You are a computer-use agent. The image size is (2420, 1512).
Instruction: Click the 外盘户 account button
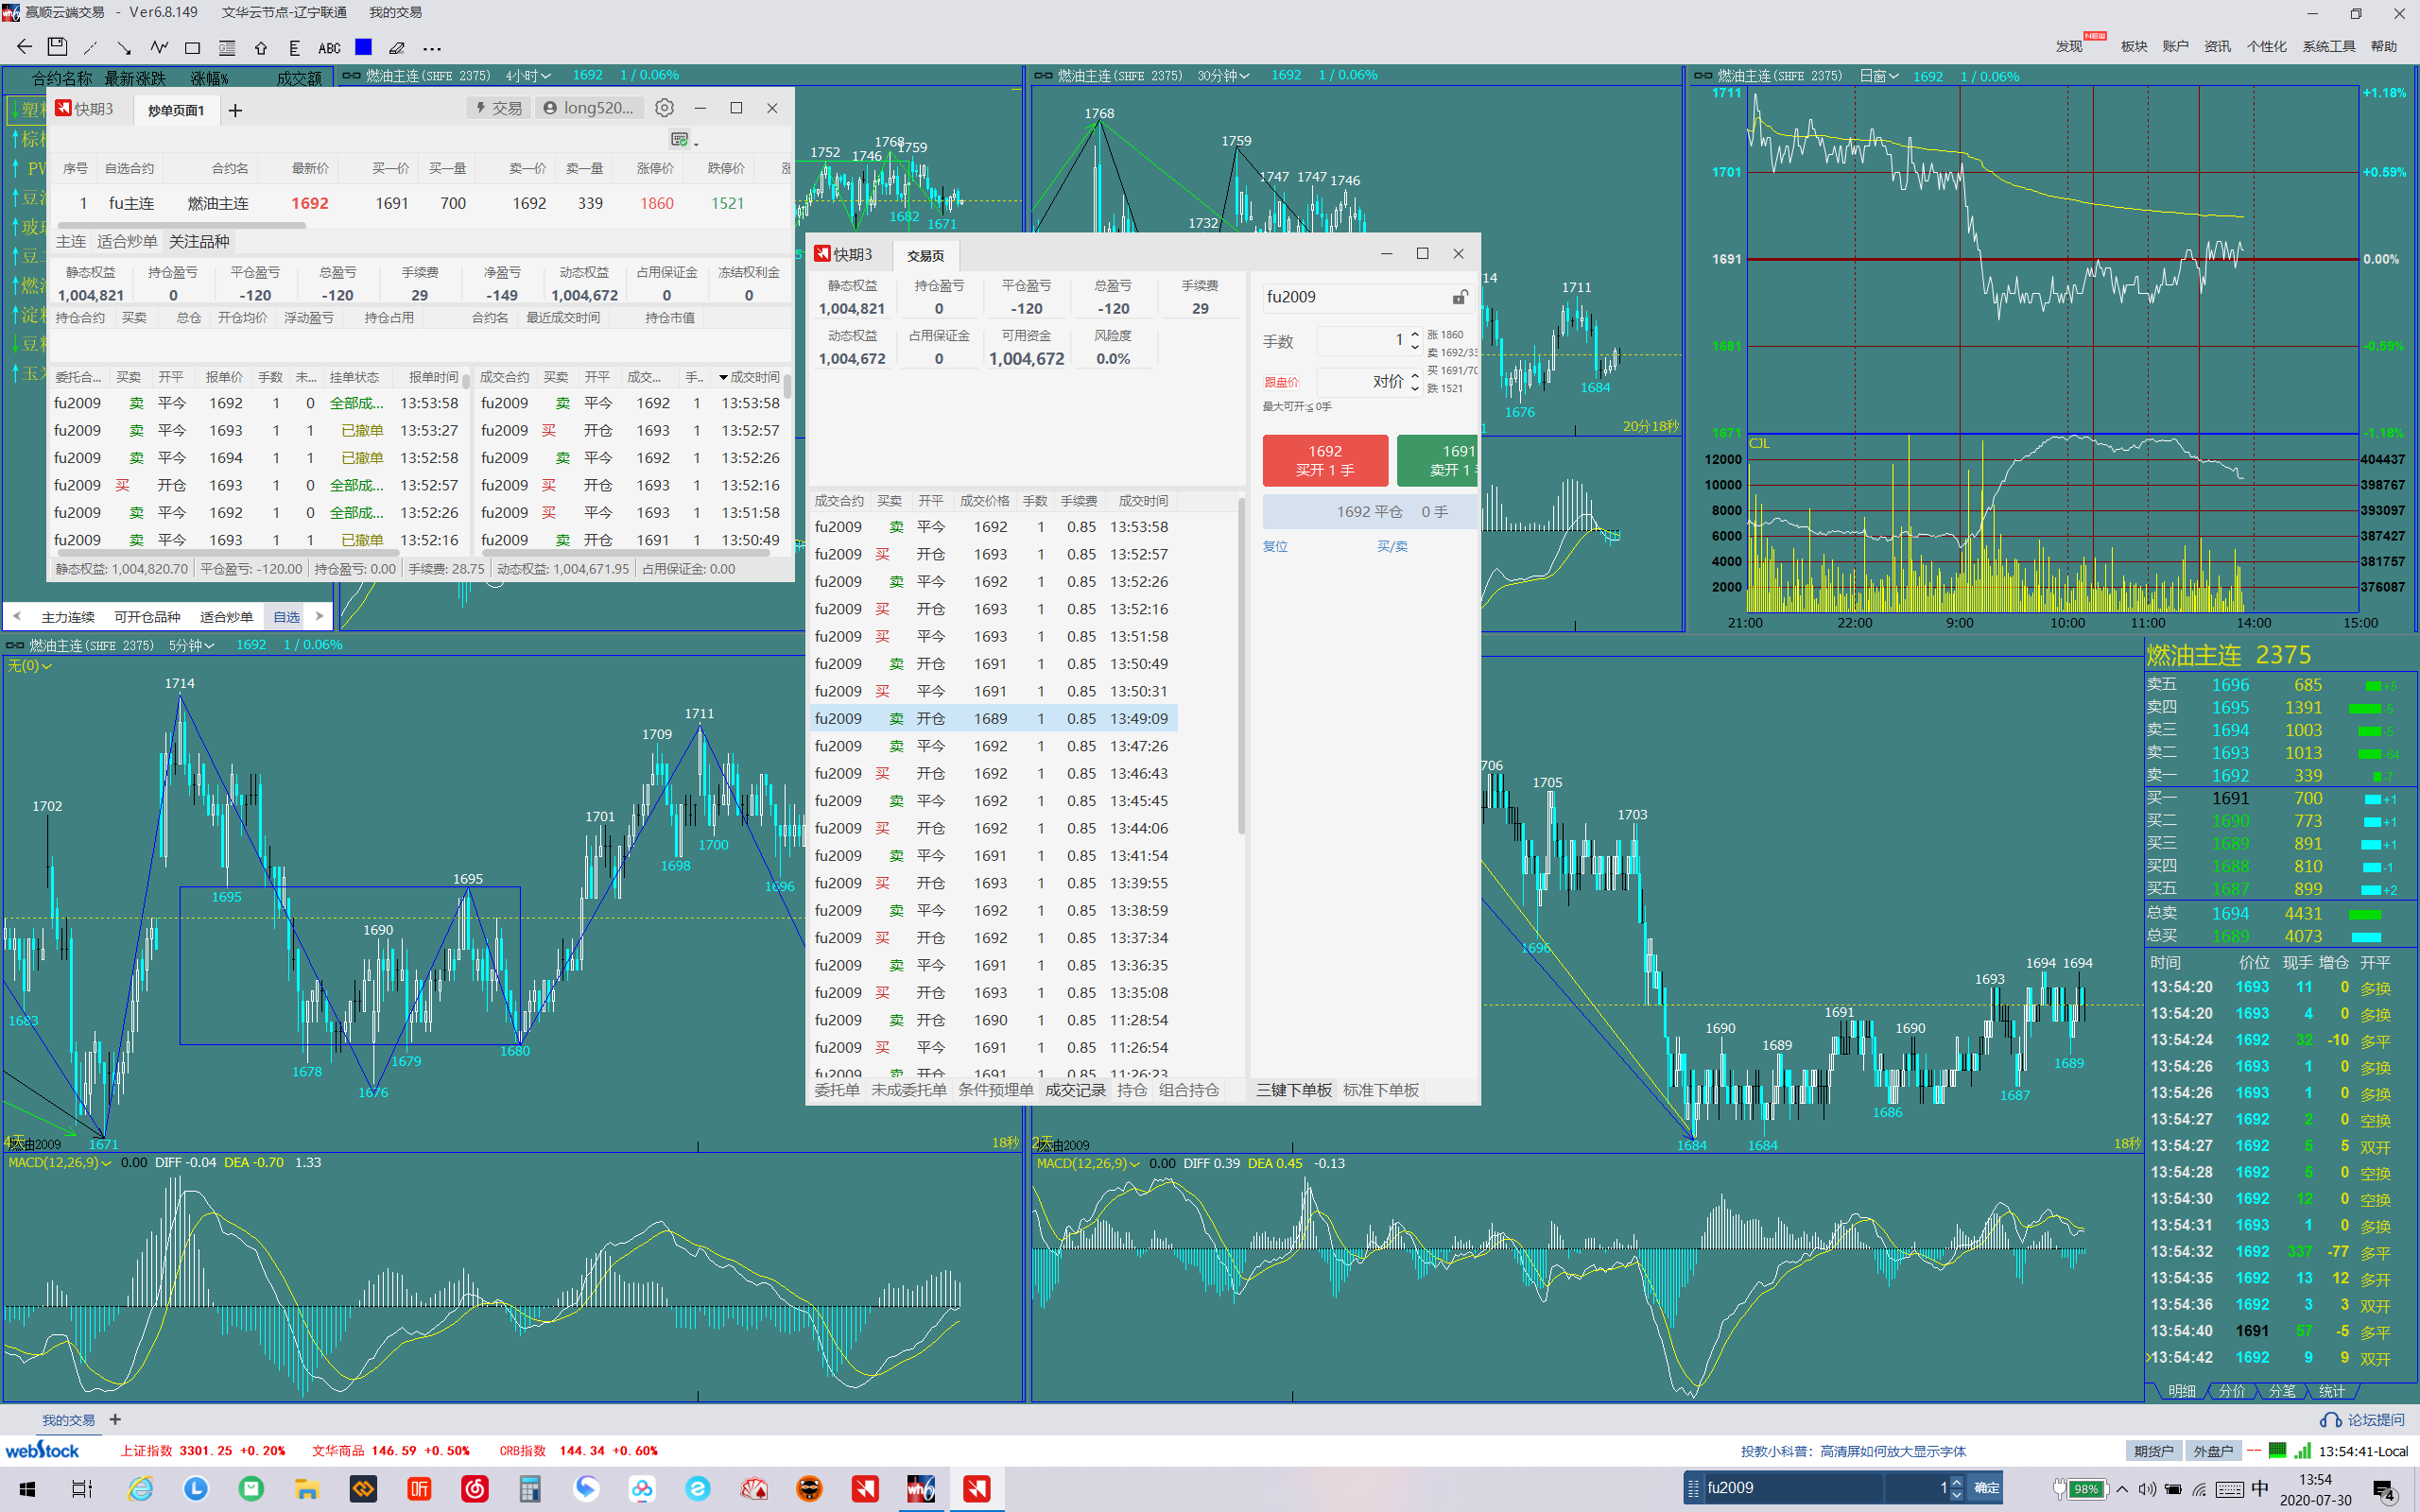click(2212, 1451)
